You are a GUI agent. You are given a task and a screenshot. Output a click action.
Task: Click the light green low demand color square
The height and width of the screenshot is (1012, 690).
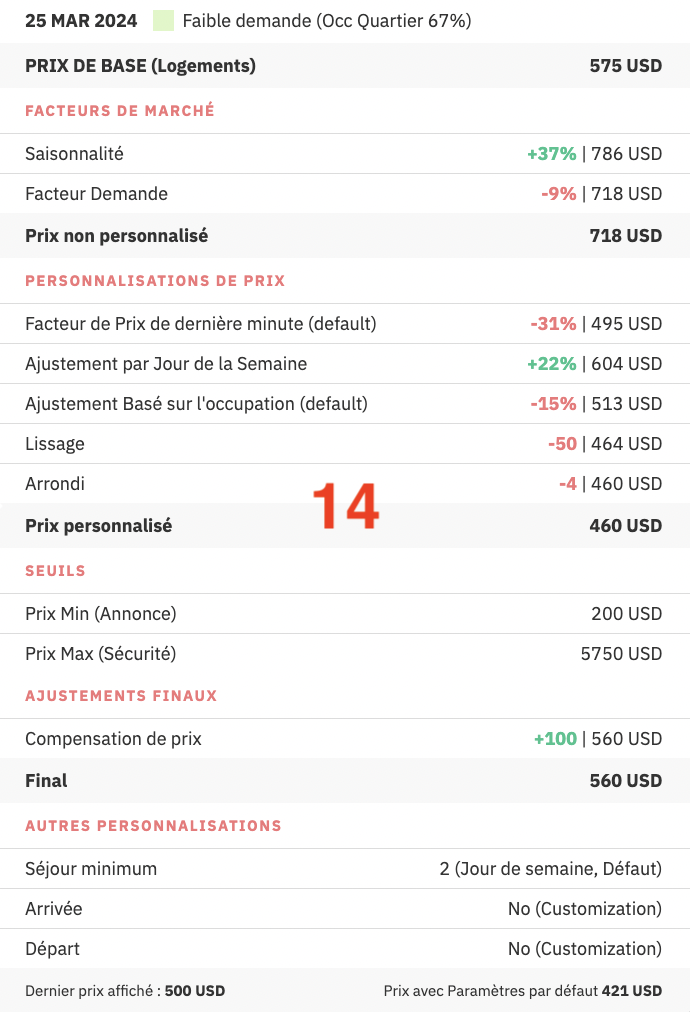(164, 20)
